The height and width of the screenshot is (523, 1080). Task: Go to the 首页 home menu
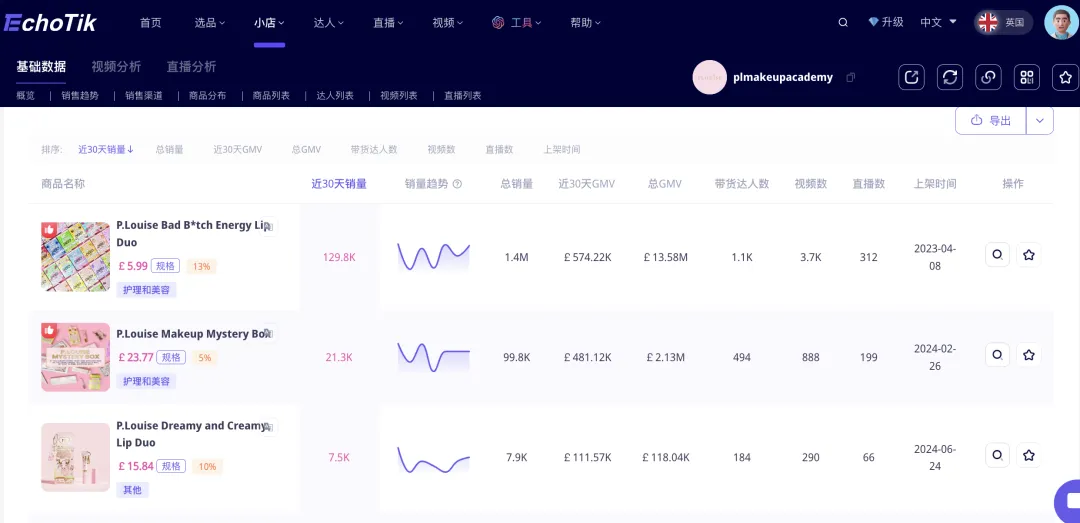150,23
